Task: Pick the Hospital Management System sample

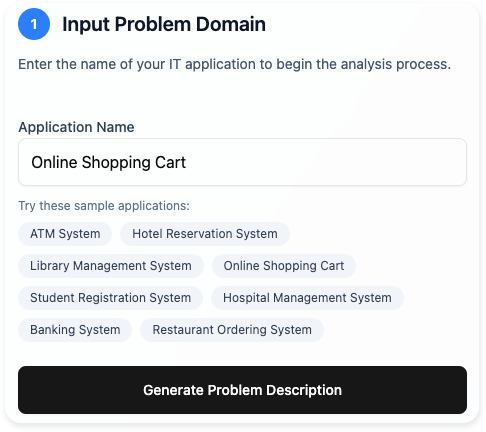Action: 307,298
